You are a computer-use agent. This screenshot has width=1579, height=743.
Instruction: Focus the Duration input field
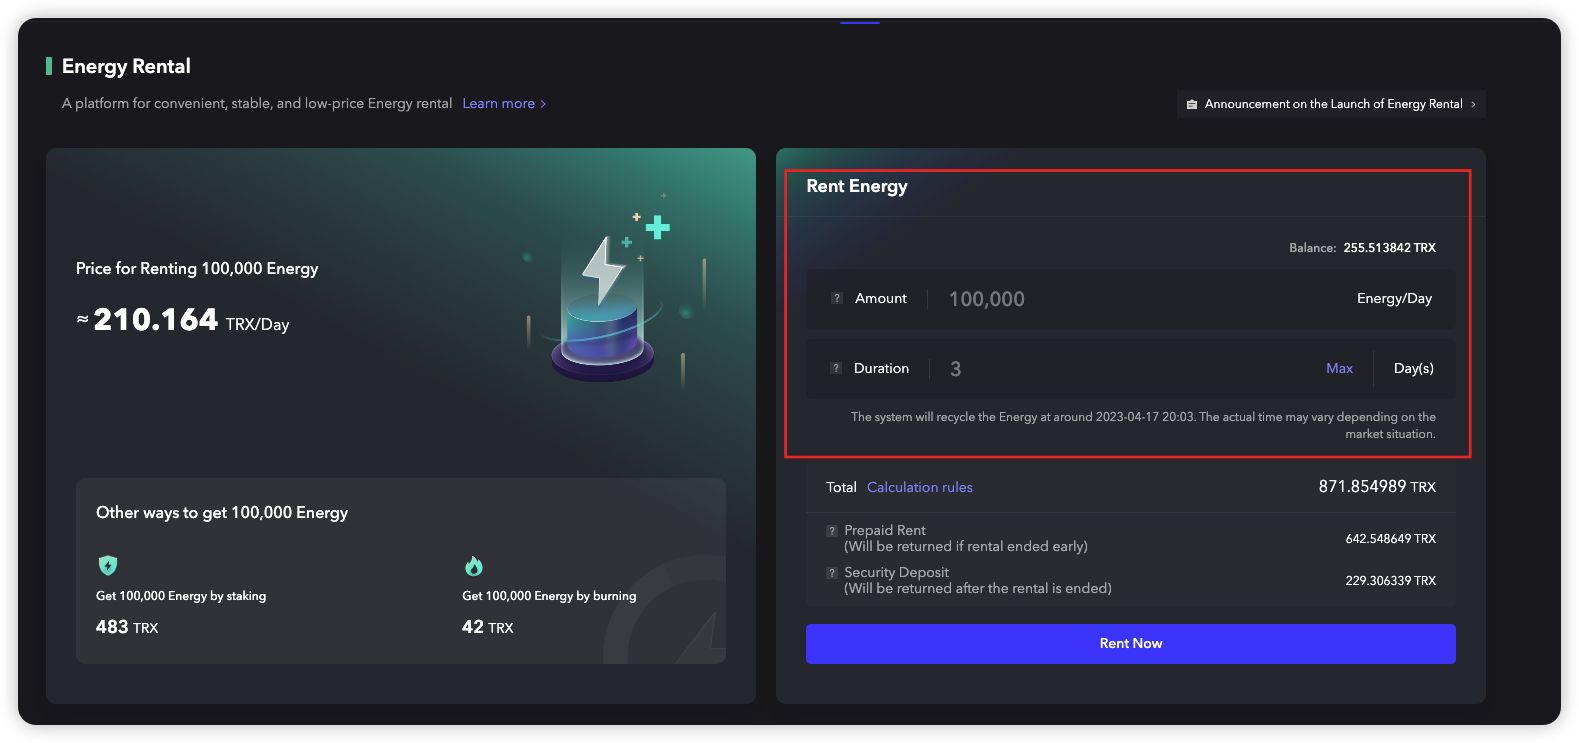click(x=1130, y=369)
